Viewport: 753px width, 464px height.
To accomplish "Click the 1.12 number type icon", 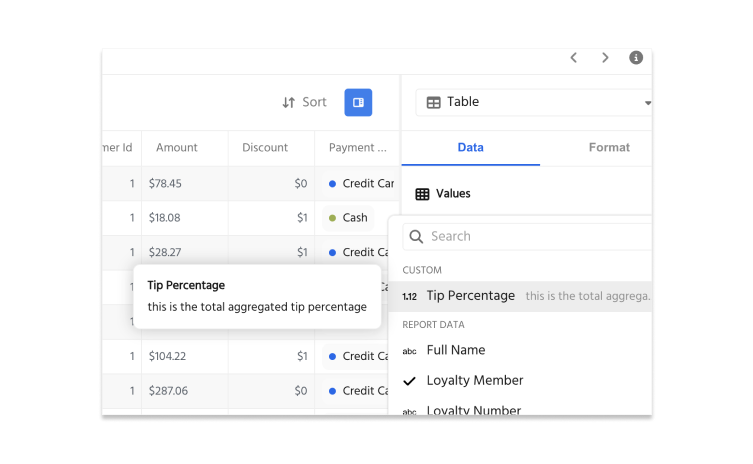I will click(x=410, y=297).
